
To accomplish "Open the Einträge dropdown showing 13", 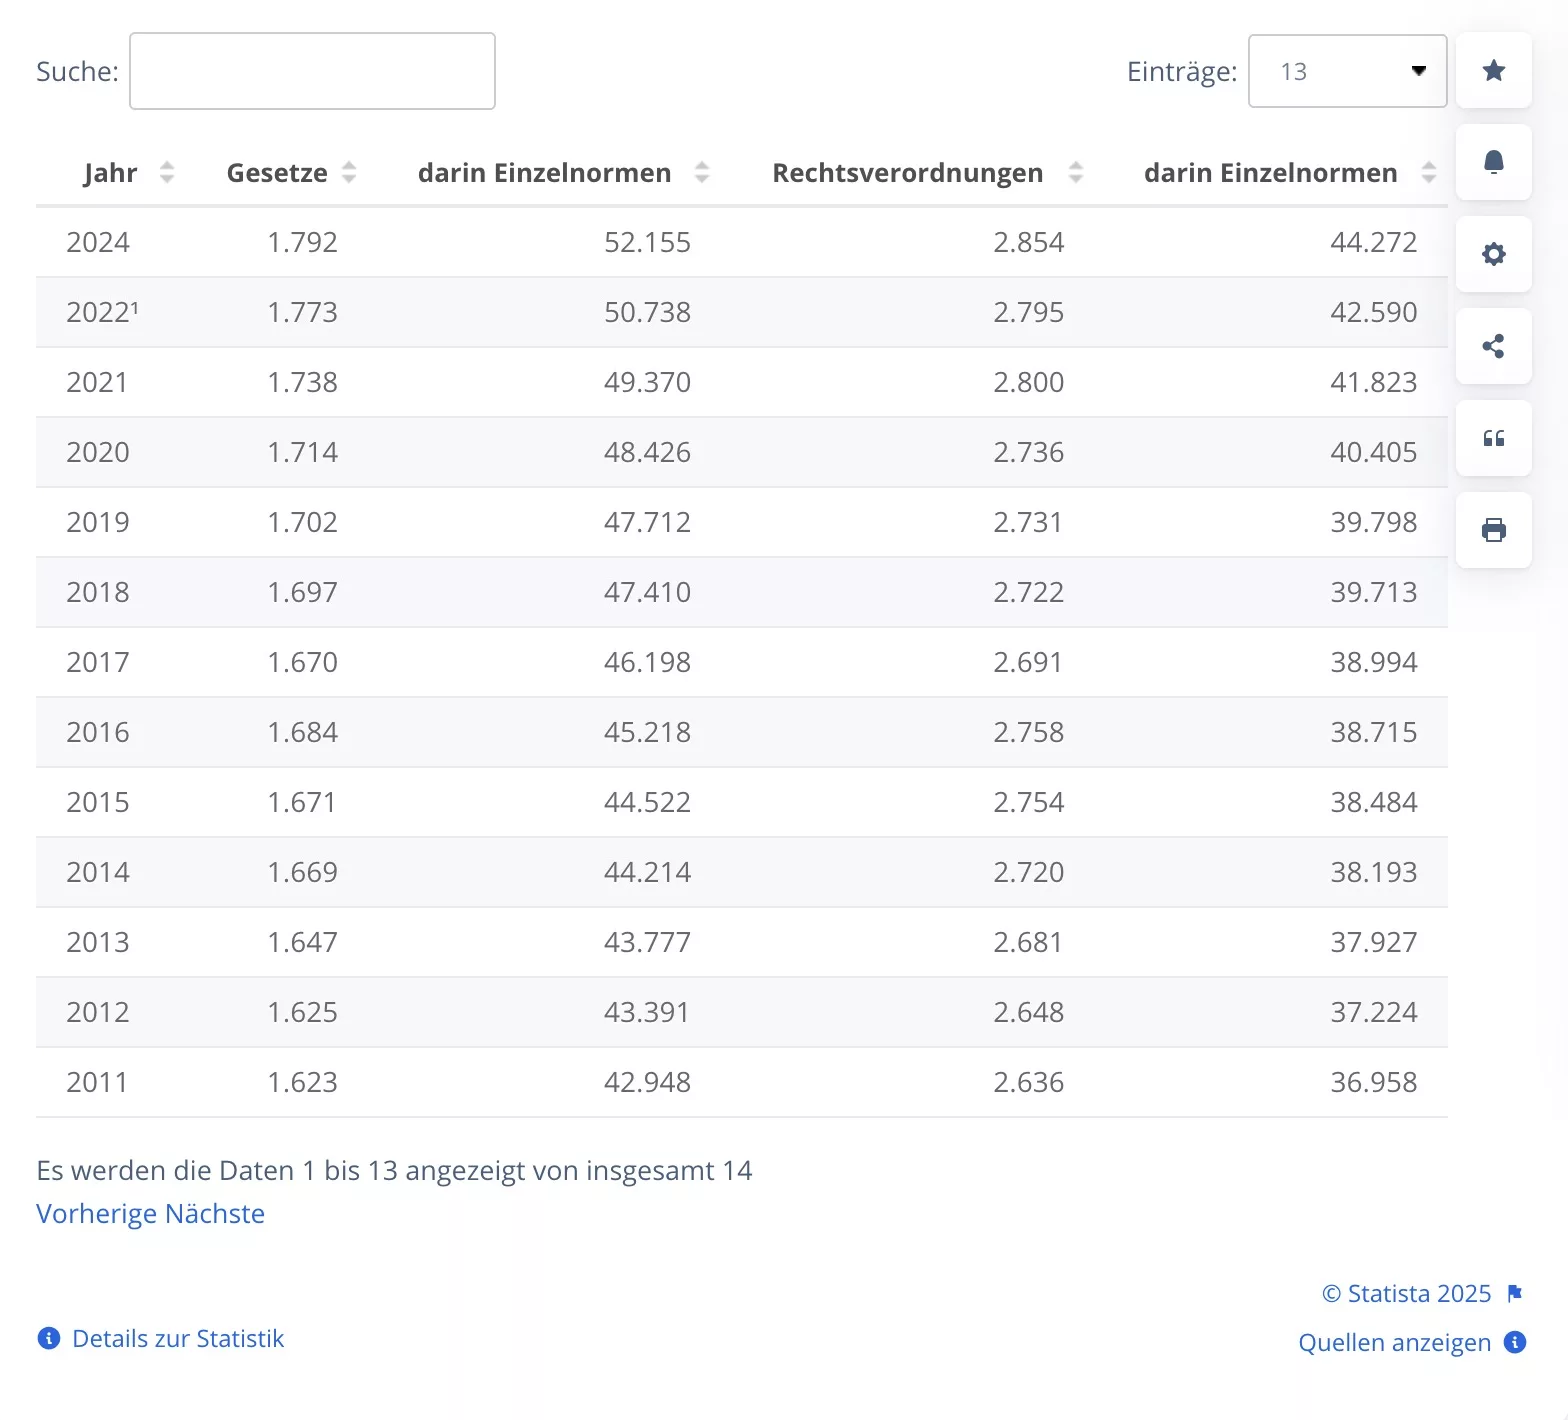I will tap(1347, 71).
